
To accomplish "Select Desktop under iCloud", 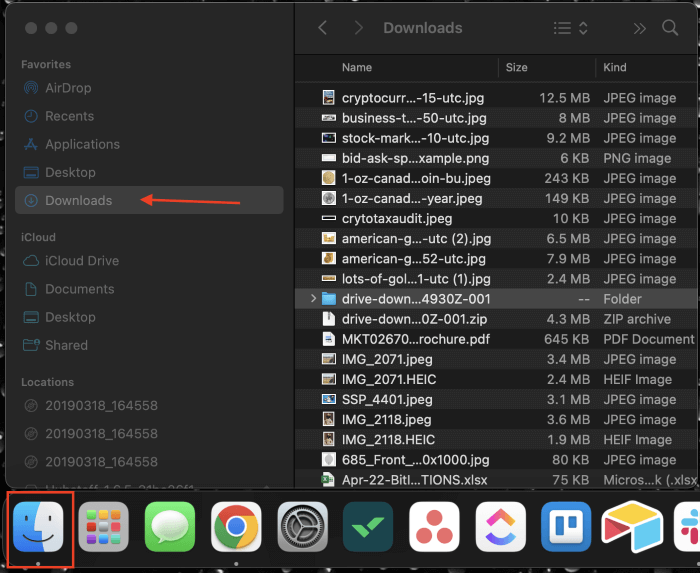I will pos(149,317).
